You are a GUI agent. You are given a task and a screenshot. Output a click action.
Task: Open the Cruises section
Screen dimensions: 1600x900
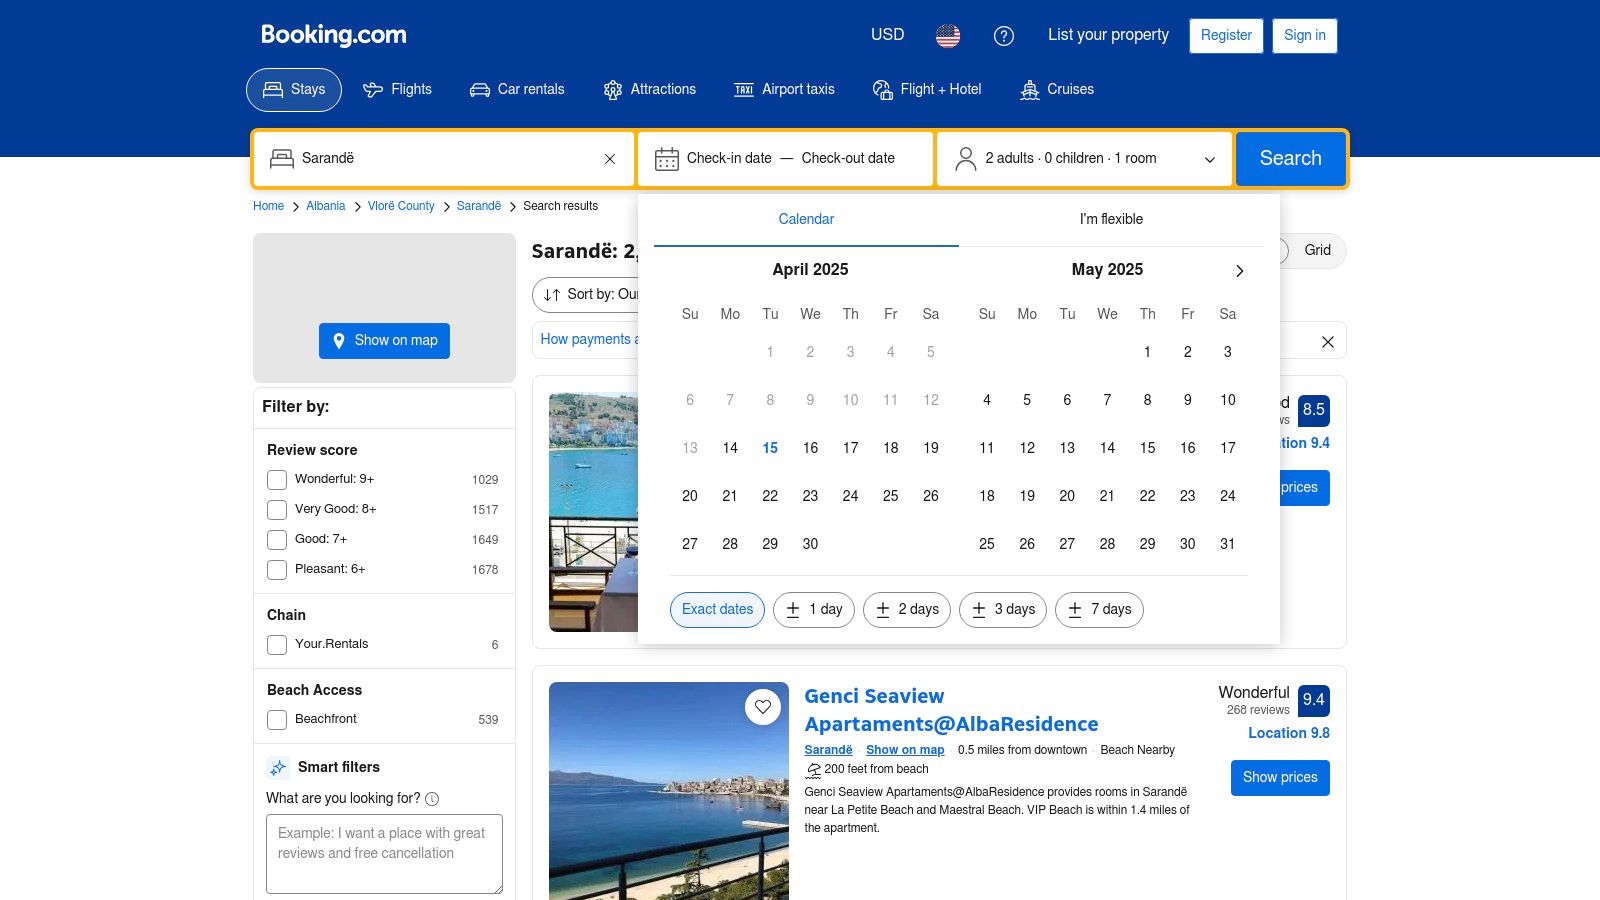1057,90
